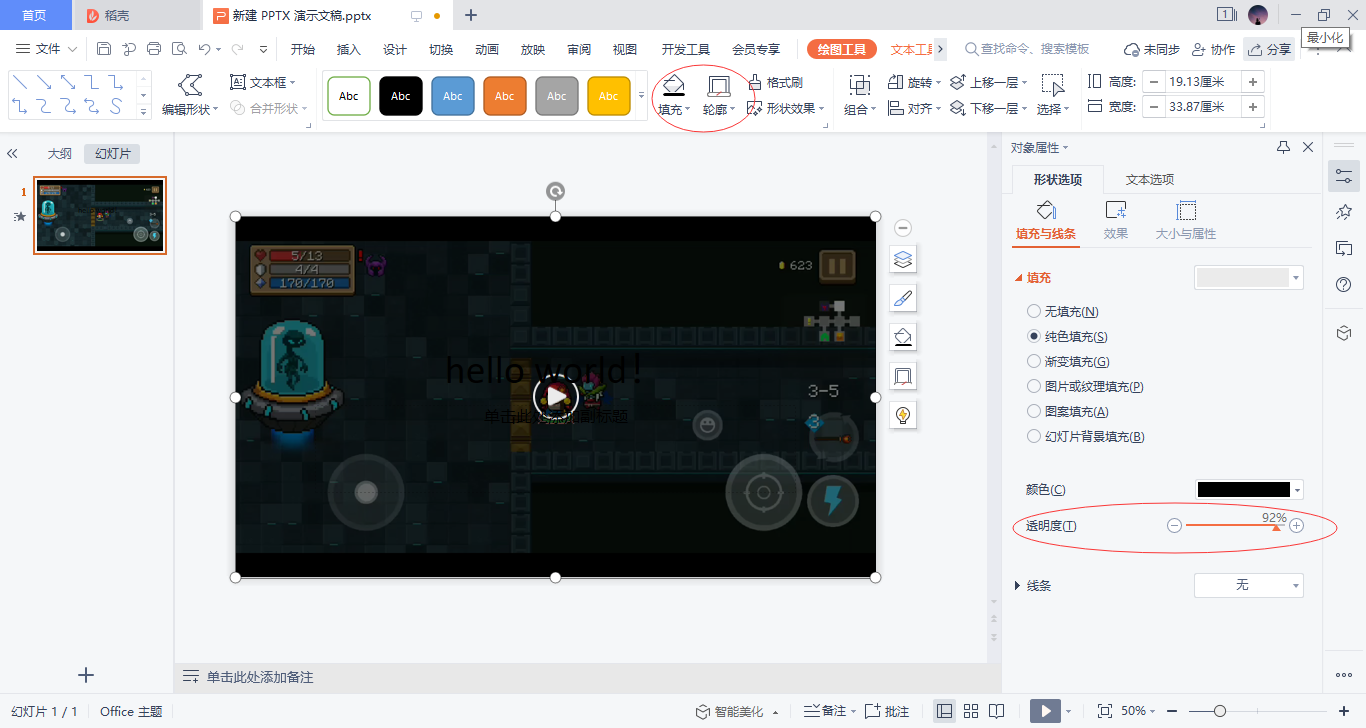This screenshot has height=728, width=1366.
Task: Click the 协作 collaborate button
Action: coord(1213,49)
